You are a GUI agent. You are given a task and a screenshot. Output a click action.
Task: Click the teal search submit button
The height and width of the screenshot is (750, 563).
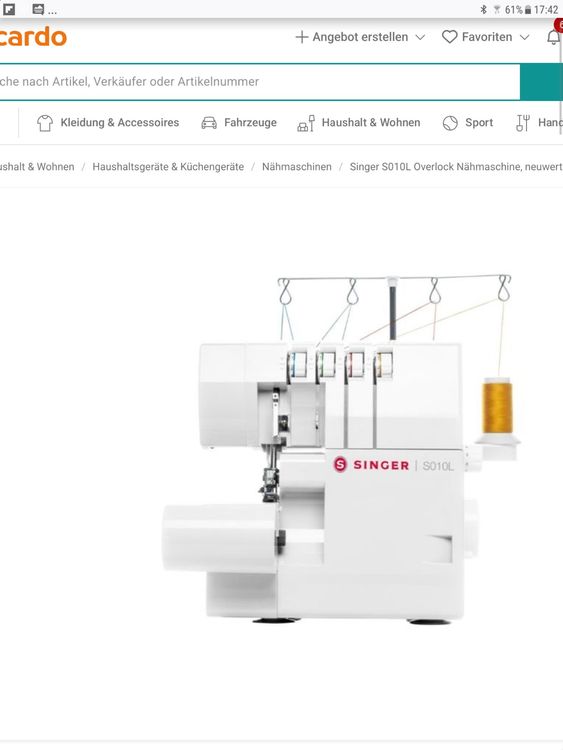[541, 82]
